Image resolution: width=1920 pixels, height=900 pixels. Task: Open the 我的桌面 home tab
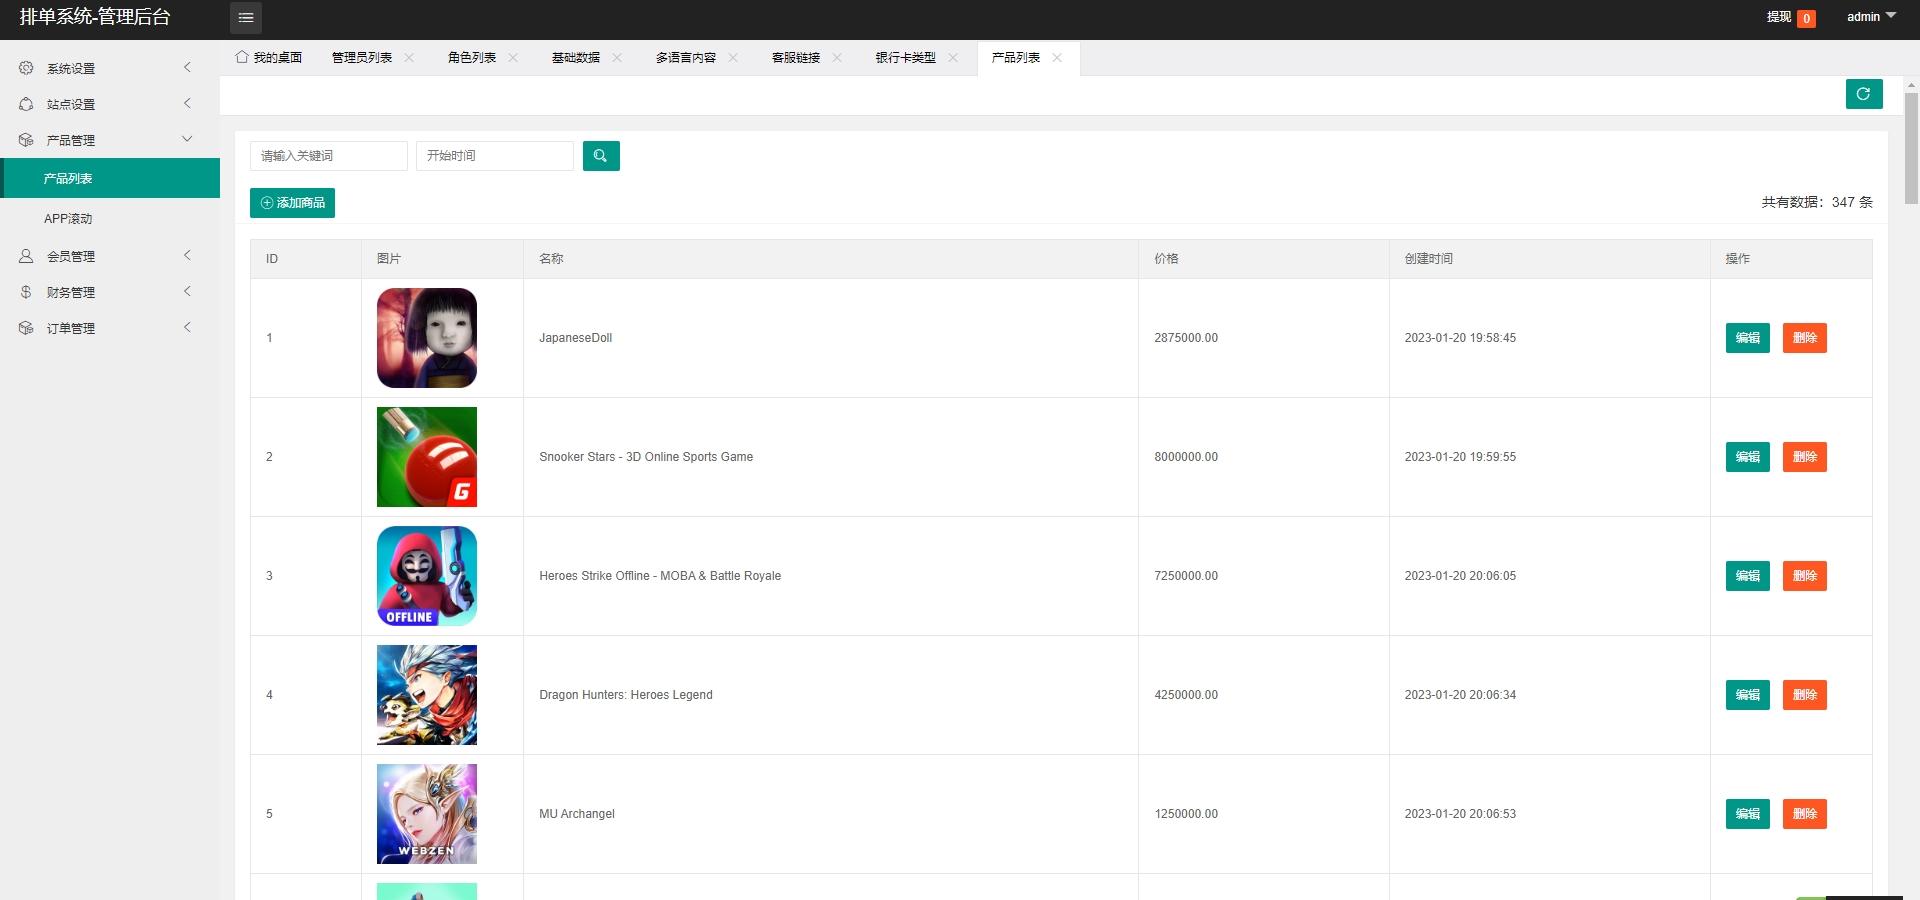click(x=269, y=58)
